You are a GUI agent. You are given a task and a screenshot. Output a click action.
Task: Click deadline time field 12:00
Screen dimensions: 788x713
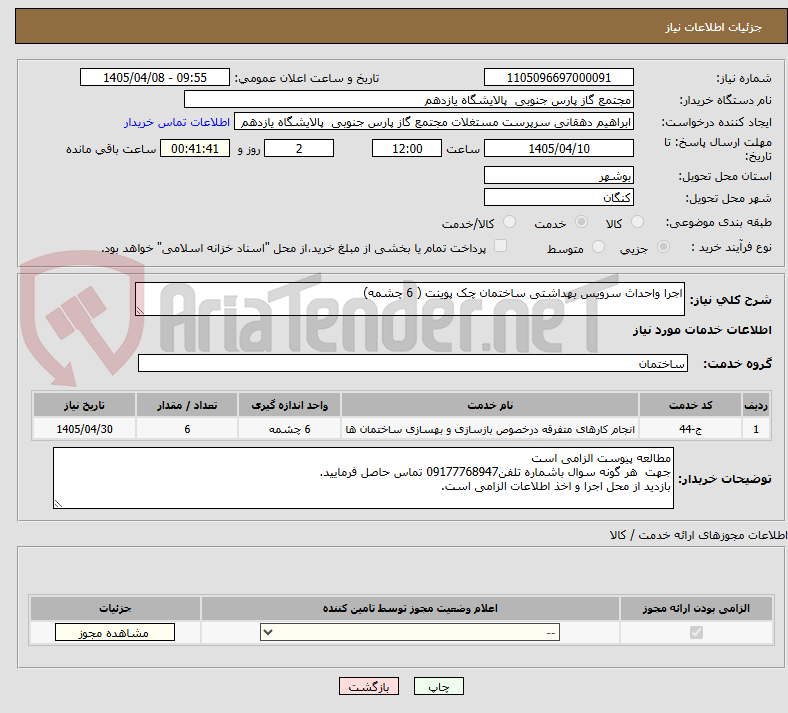coord(407,148)
